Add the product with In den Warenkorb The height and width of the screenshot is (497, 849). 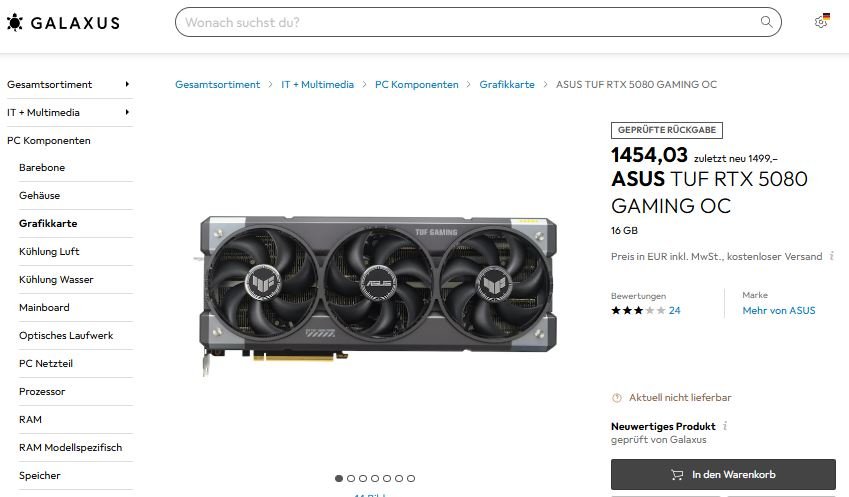723,475
